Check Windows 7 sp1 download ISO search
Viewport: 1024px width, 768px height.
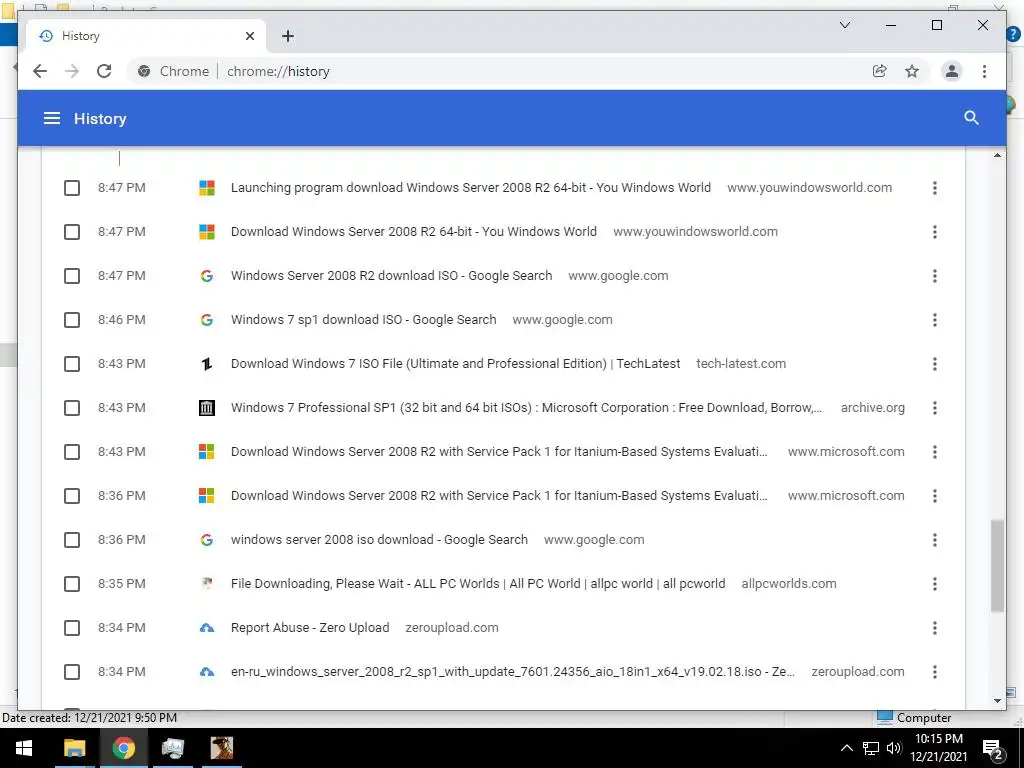[72, 320]
